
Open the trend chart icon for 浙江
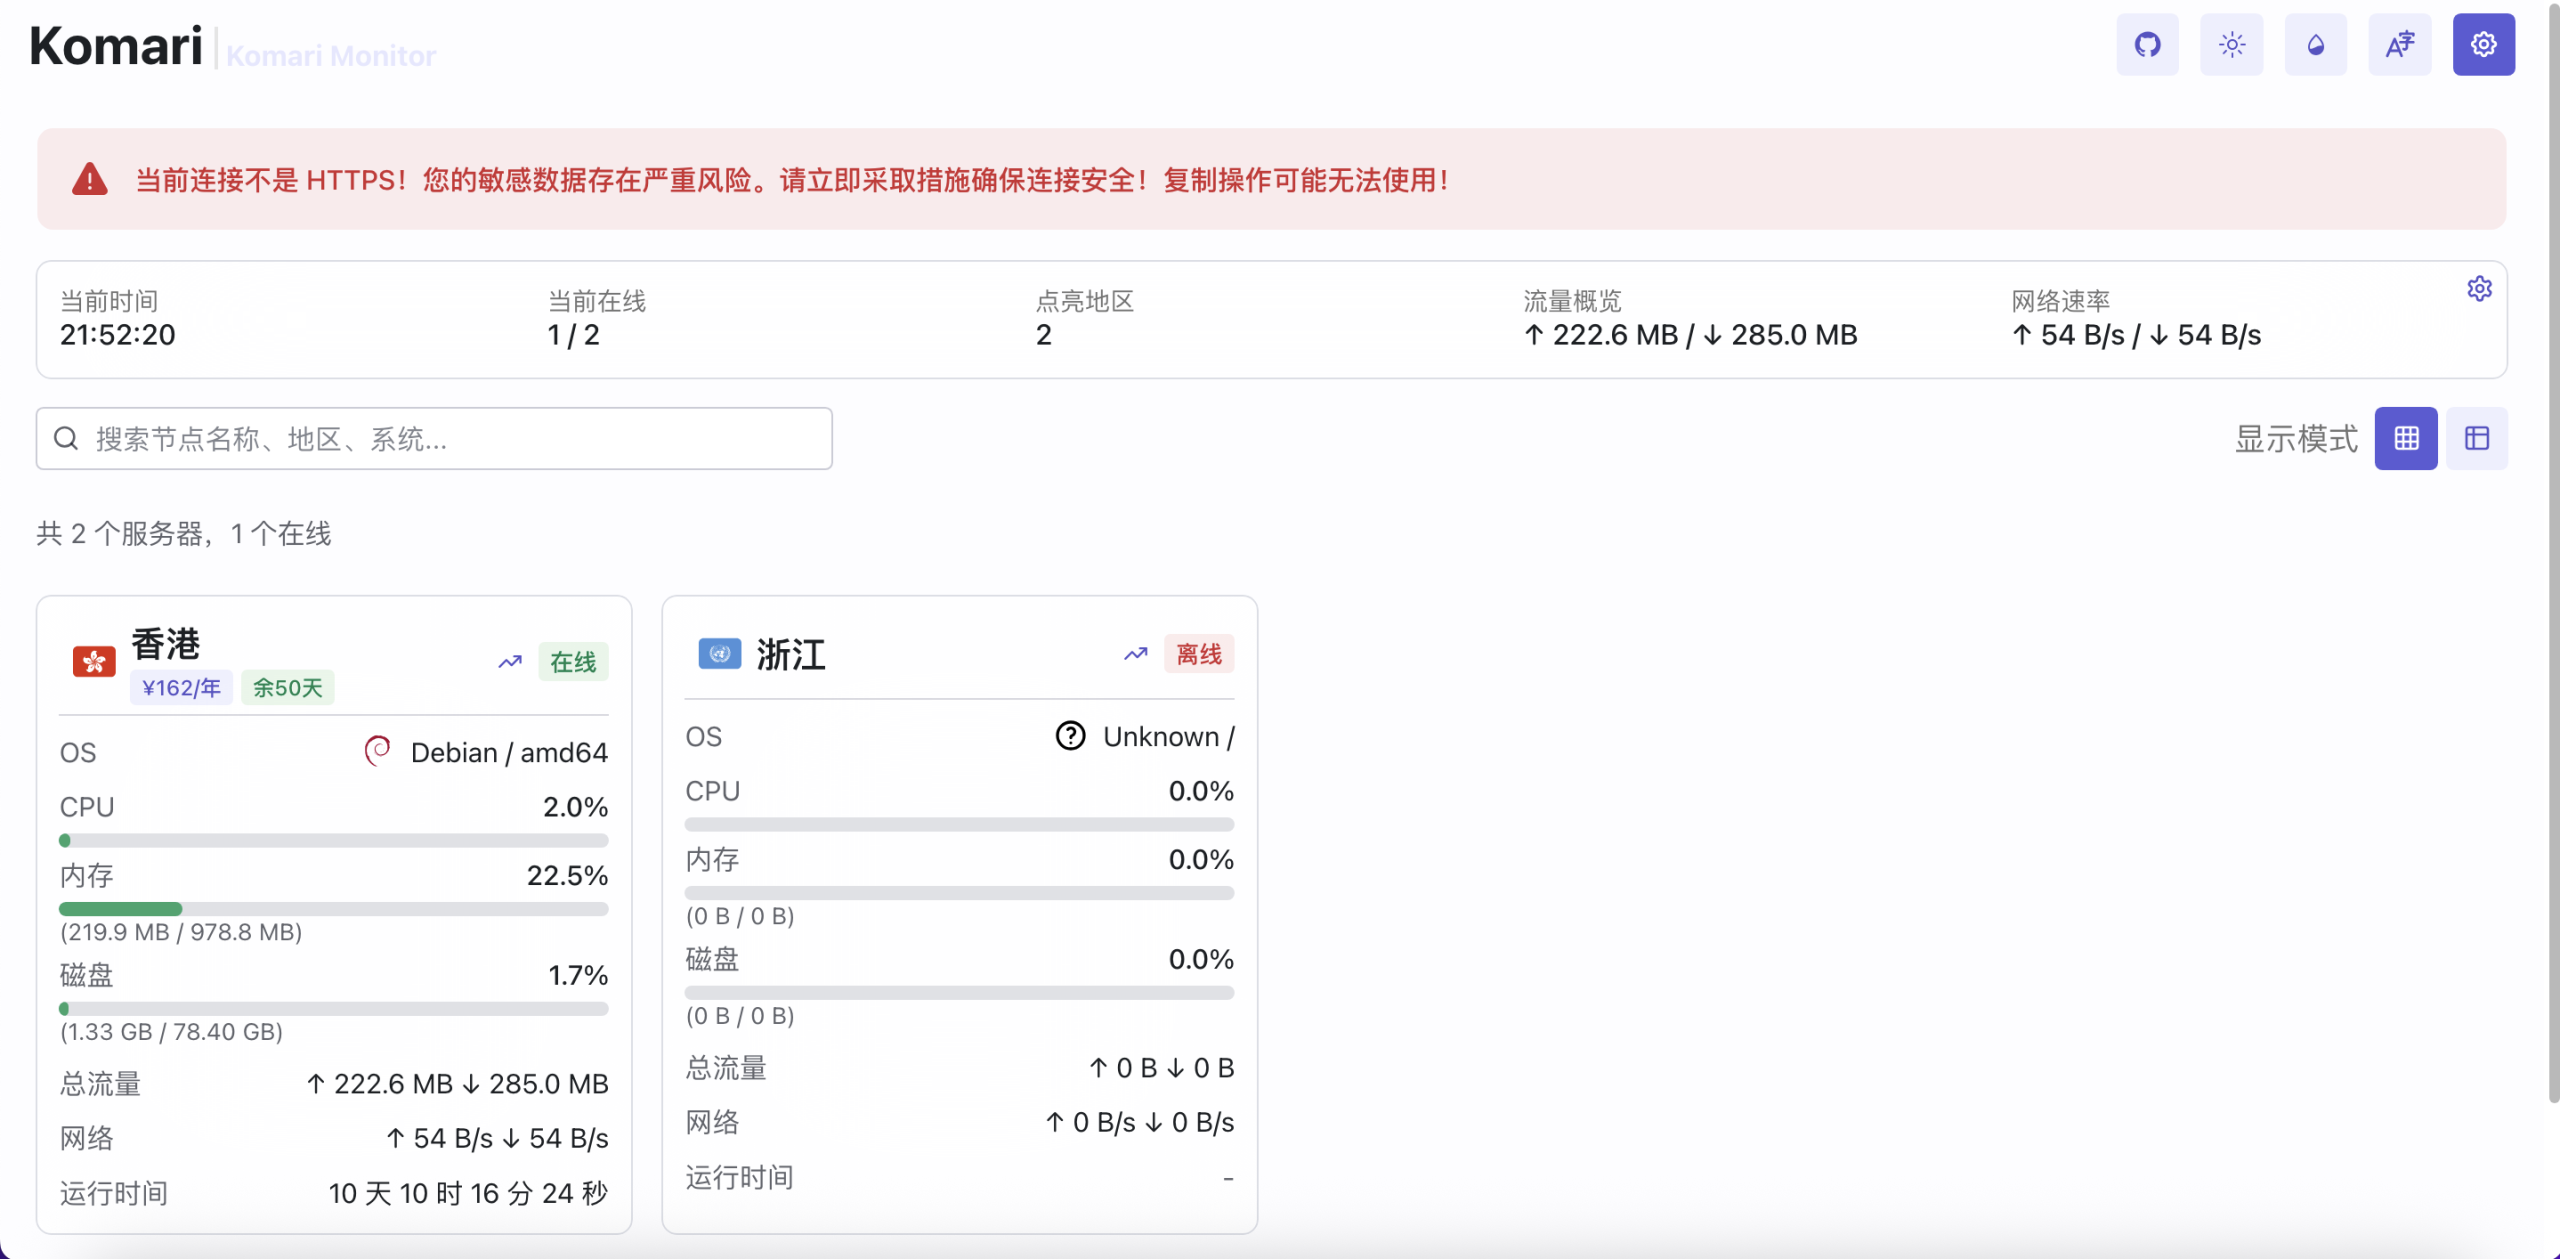pyautogui.click(x=1135, y=654)
